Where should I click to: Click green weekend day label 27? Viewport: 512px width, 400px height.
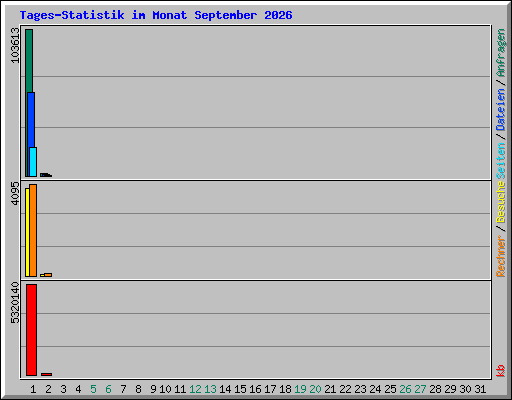tap(420, 389)
